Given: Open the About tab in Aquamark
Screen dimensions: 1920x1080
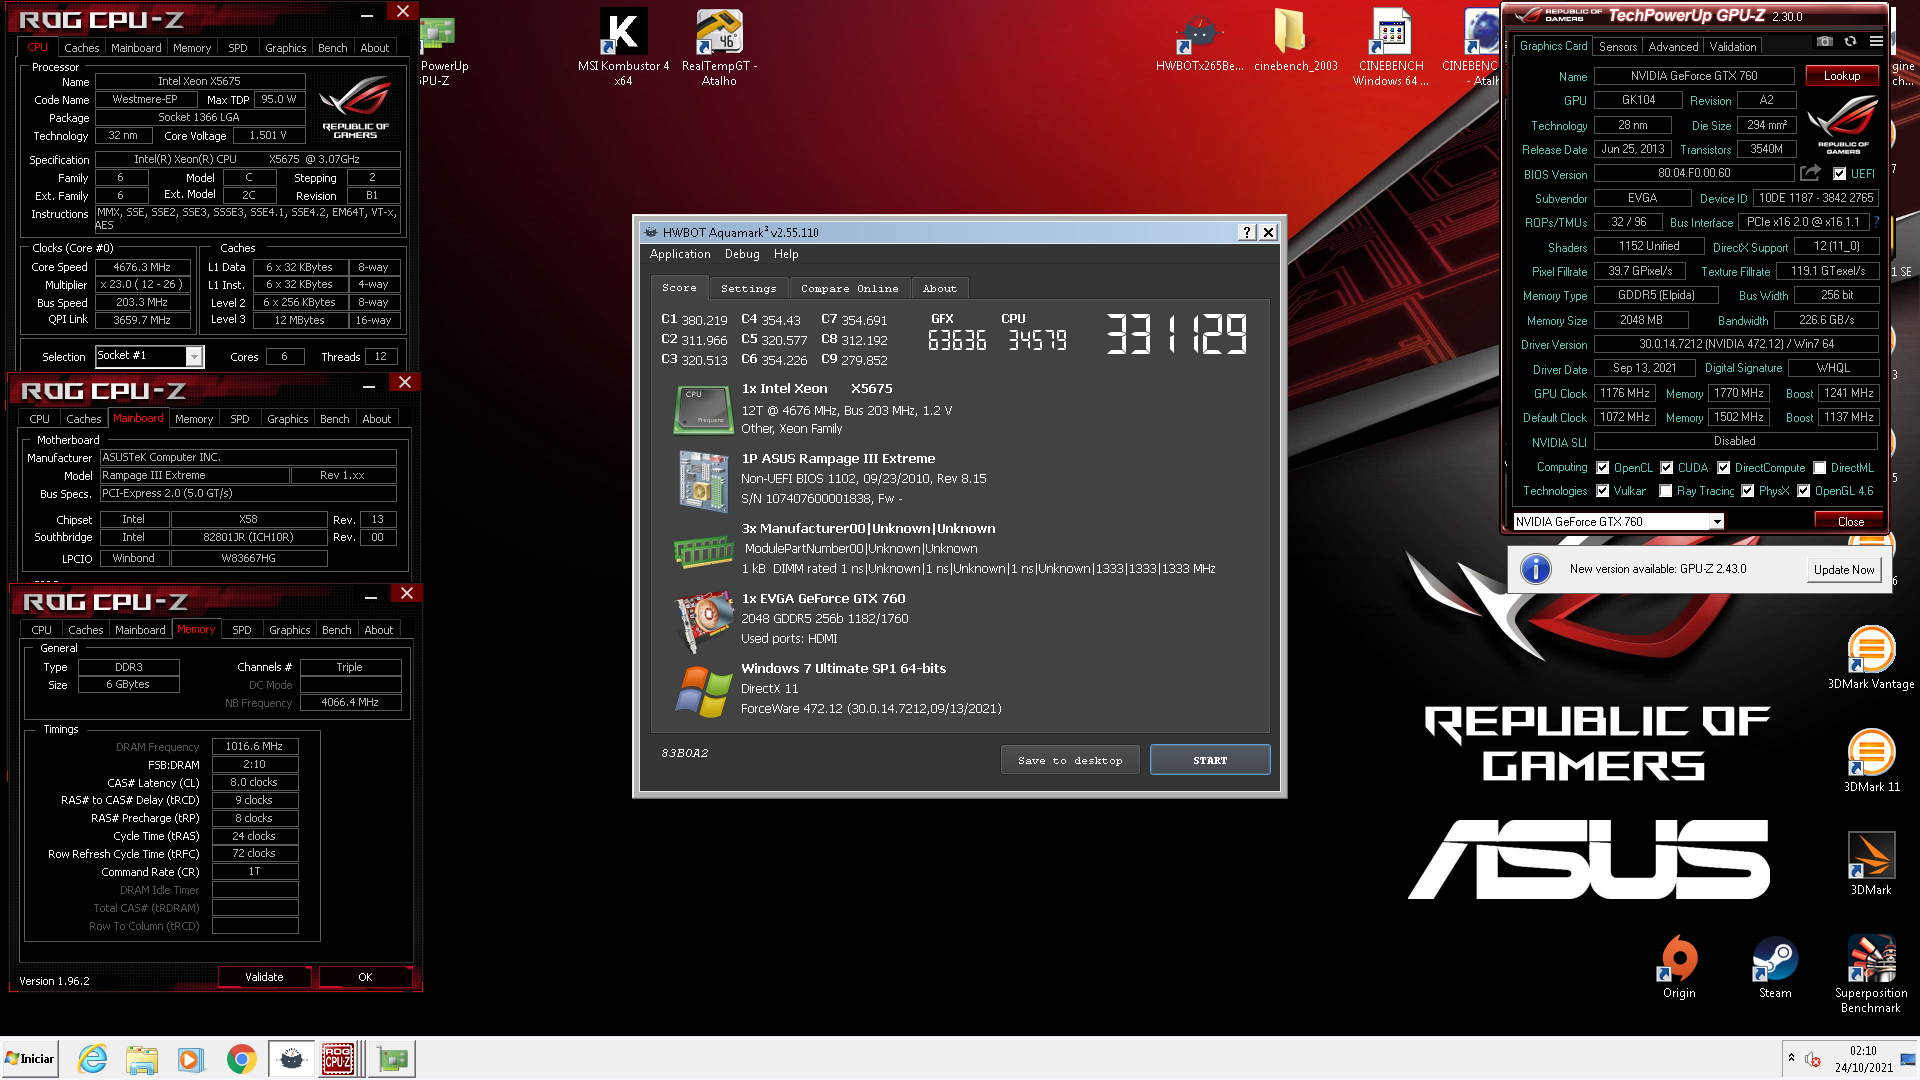Looking at the screenshot, I should point(940,288).
